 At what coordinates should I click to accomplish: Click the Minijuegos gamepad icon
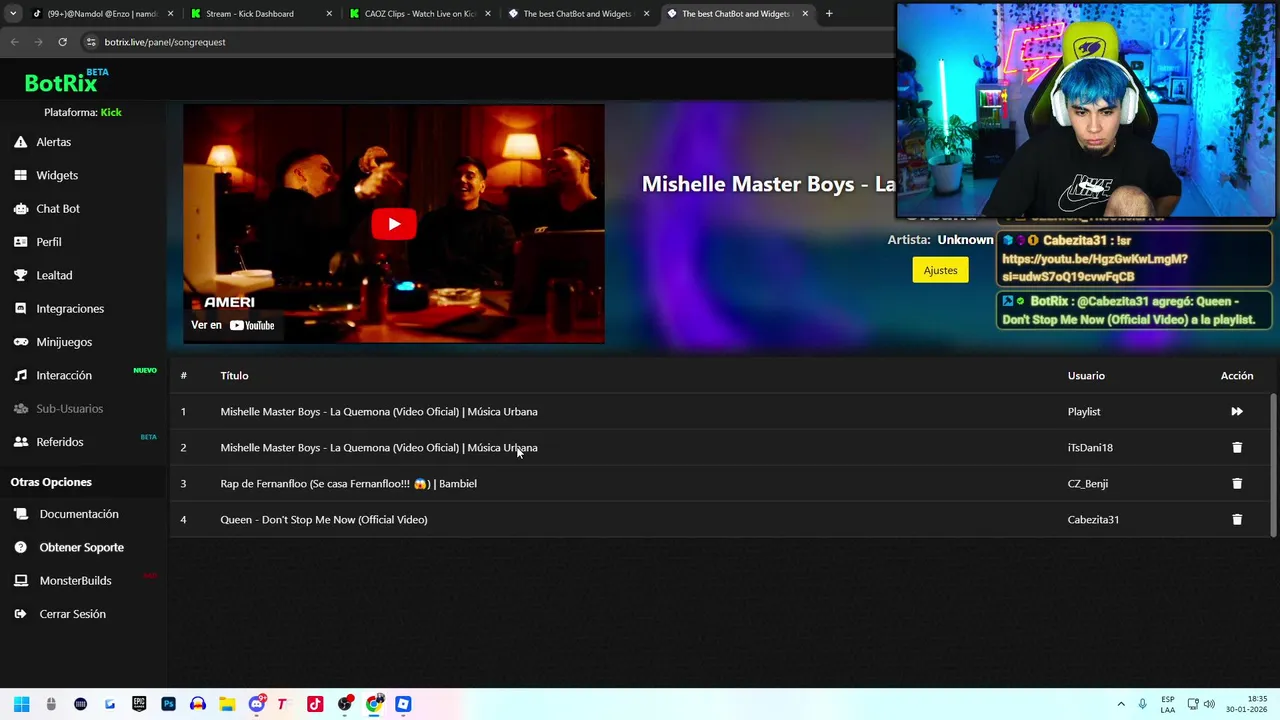click(x=20, y=342)
